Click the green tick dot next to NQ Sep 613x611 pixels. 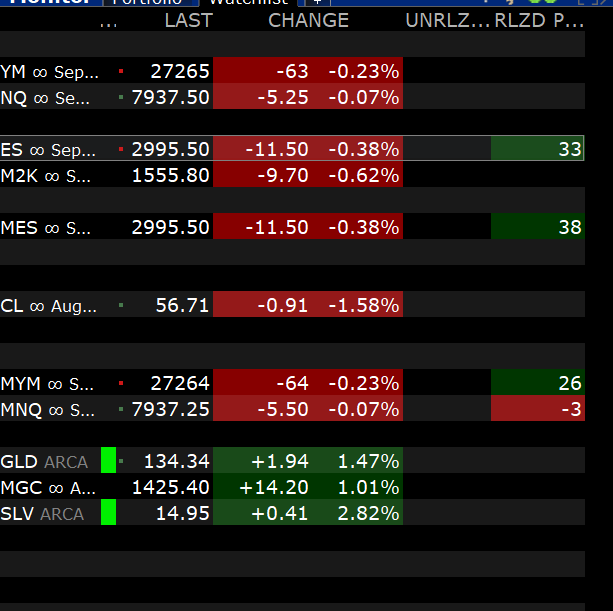point(121,97)
